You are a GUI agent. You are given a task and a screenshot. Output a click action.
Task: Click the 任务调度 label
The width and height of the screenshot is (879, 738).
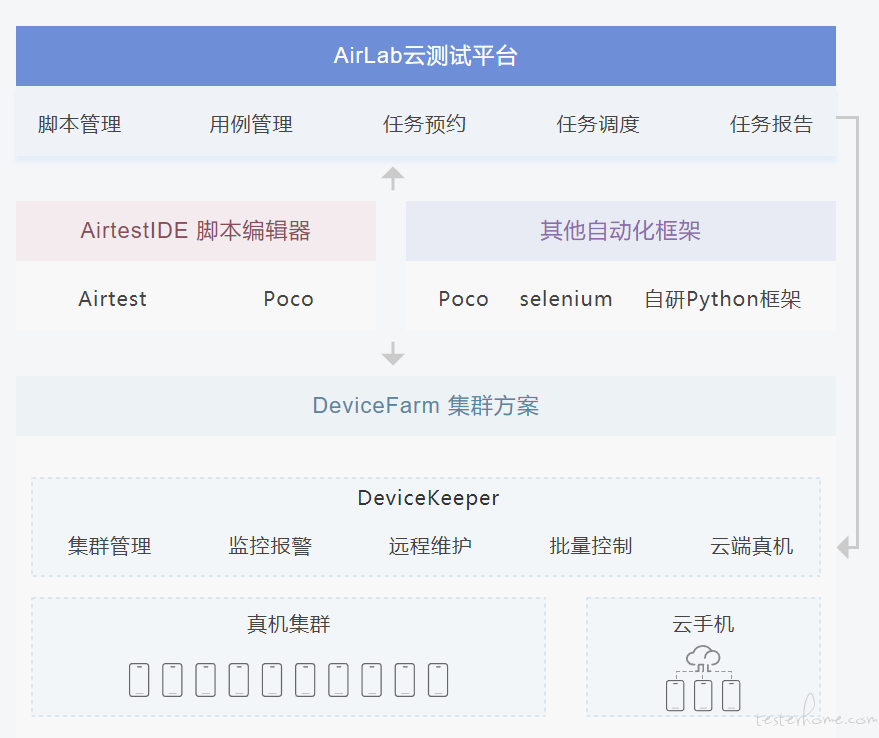(598, 124)
